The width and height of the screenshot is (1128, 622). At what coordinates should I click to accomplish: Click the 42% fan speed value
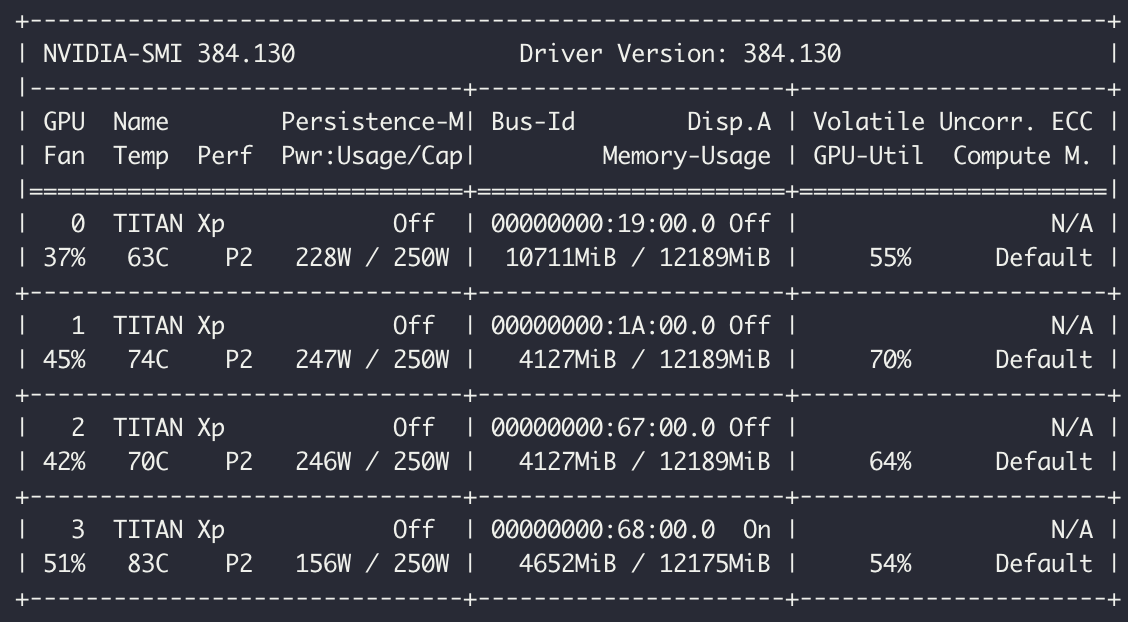[x=64, y=462]
